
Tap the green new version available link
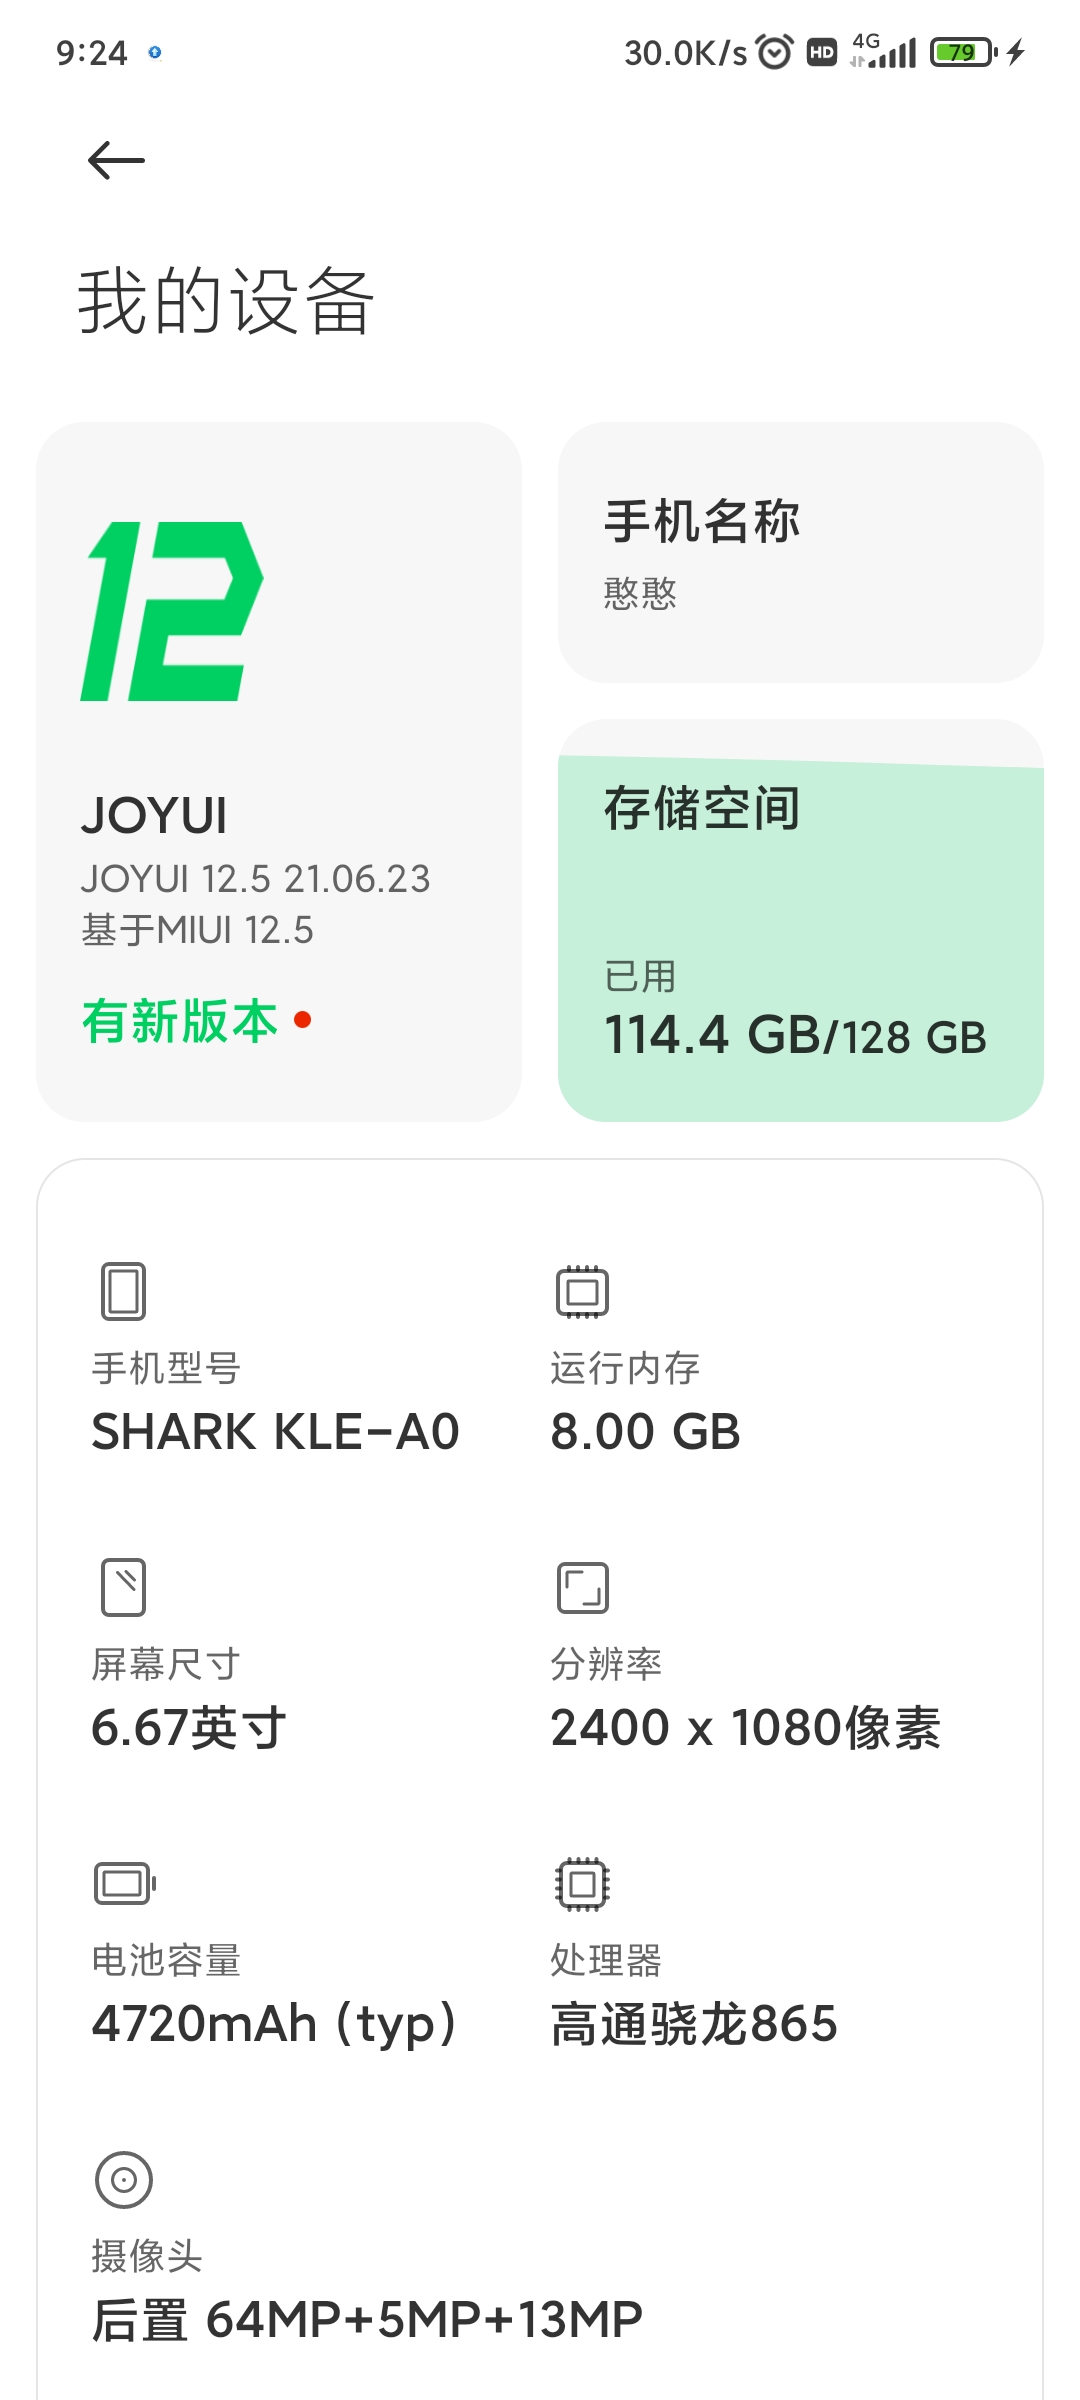[x=181, y=1021]
